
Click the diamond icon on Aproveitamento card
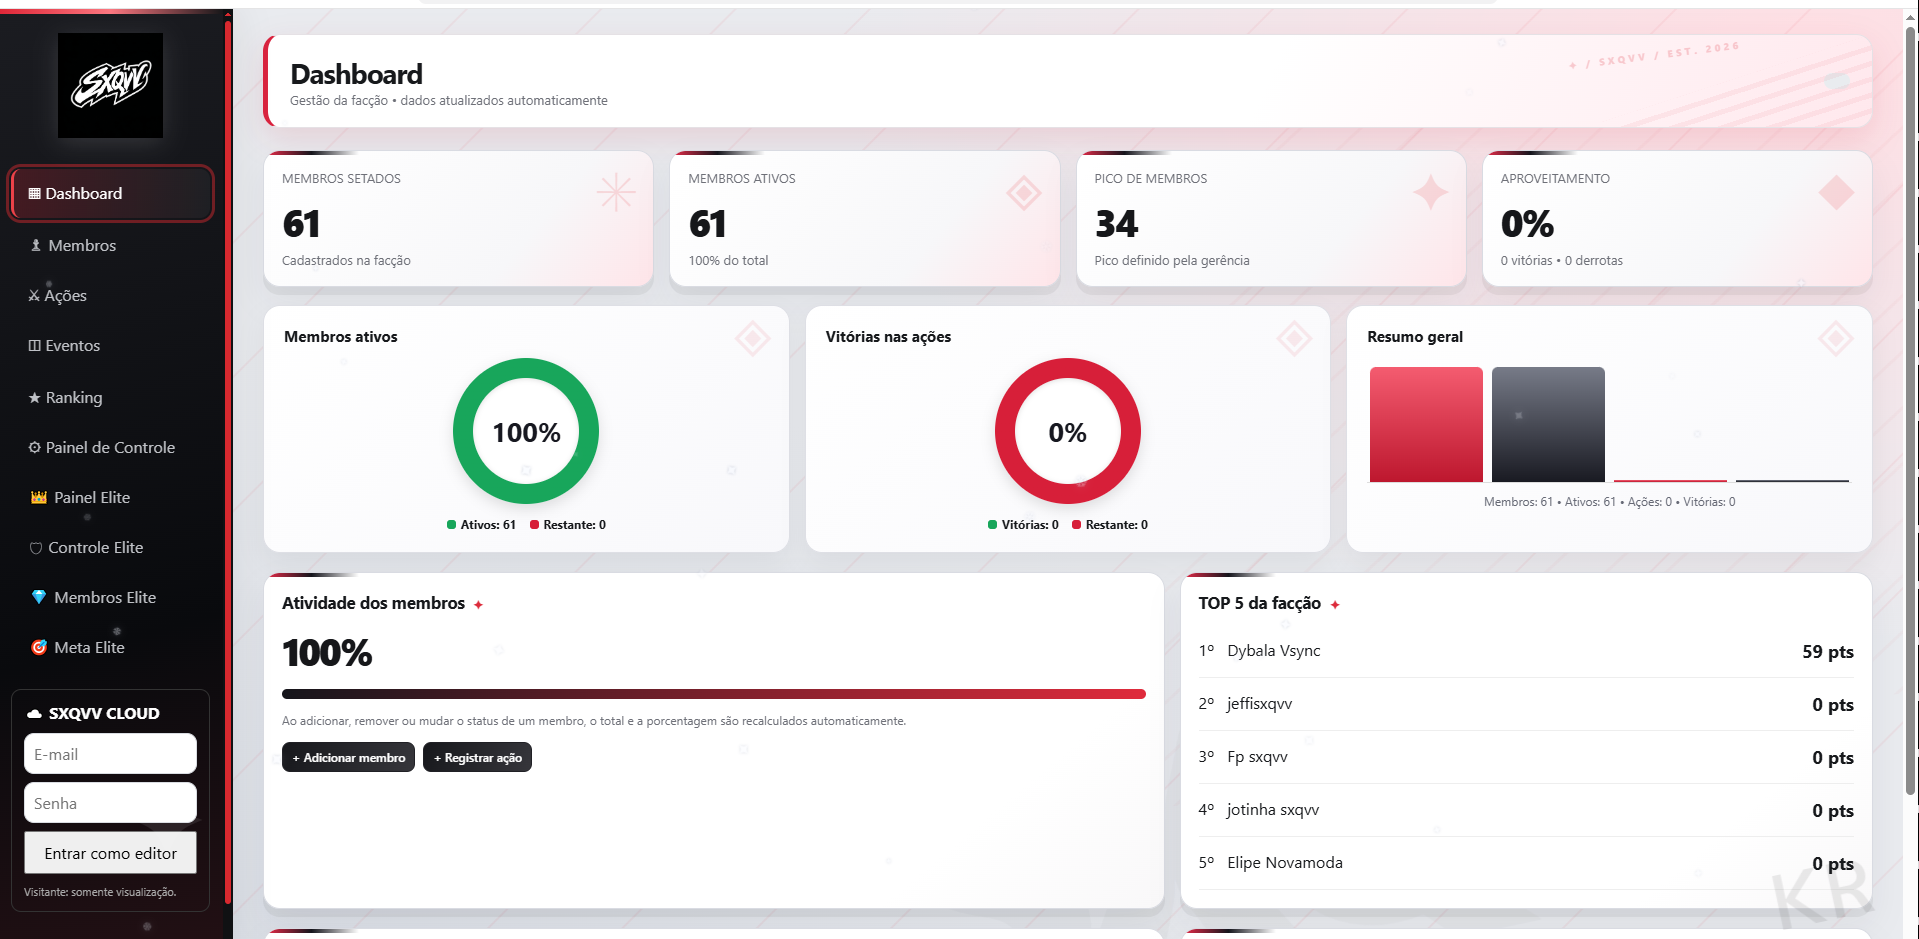click(1836, 192)
